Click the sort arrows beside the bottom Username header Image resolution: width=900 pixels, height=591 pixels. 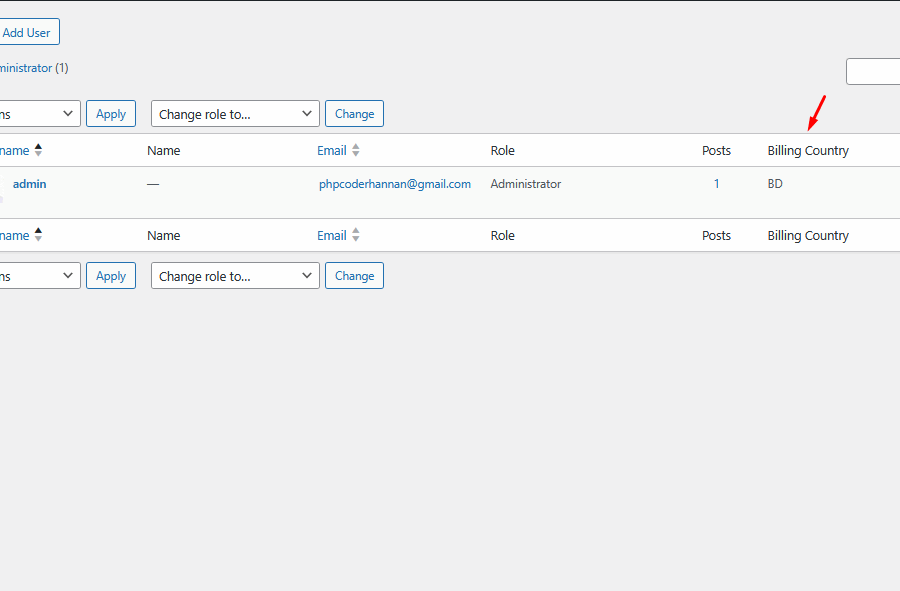tap(38, 236)
